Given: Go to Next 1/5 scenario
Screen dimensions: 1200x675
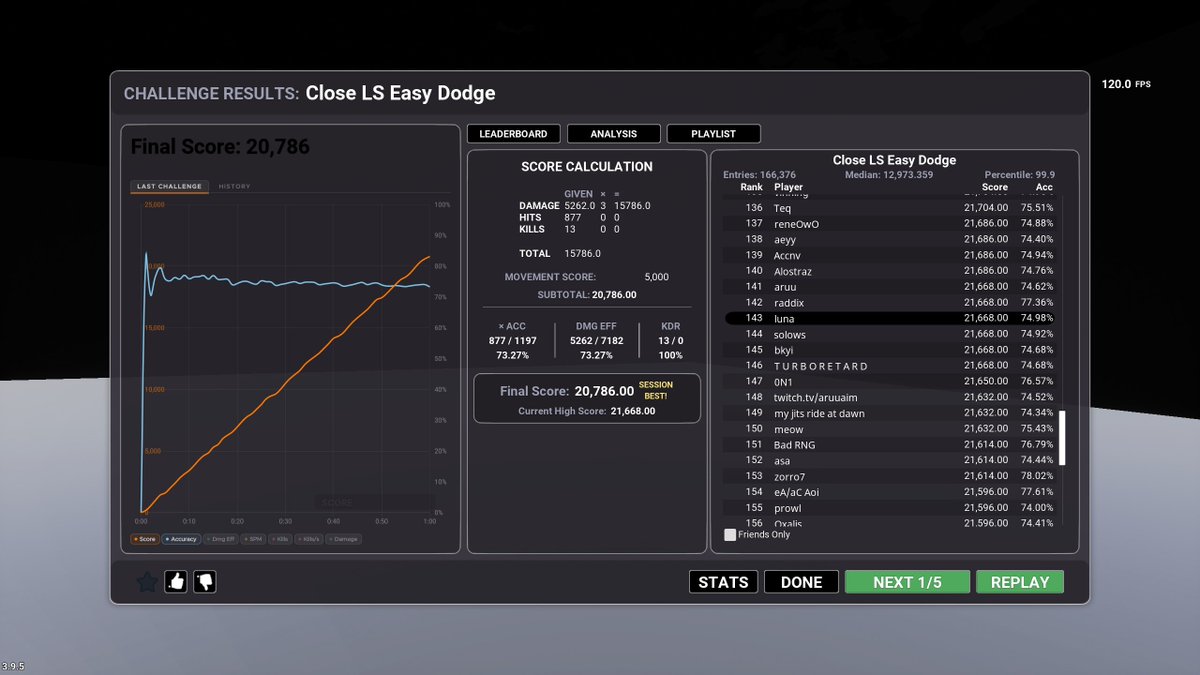Looking at the screenshot, I should (907, 582).
